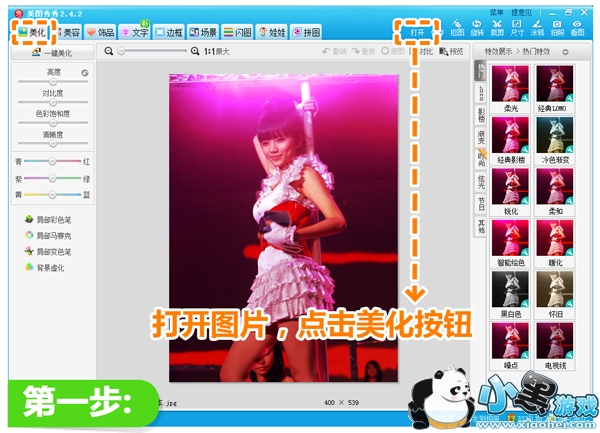The width and height of the screenshot is (600, 433).
Task: Select the 局部变色笔 tool
Action: 48,252
